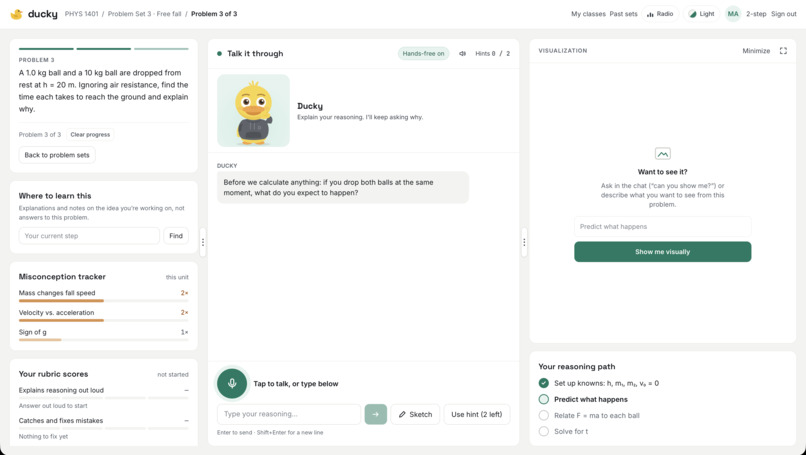Toggle the Light theme button

click(702, 14)
